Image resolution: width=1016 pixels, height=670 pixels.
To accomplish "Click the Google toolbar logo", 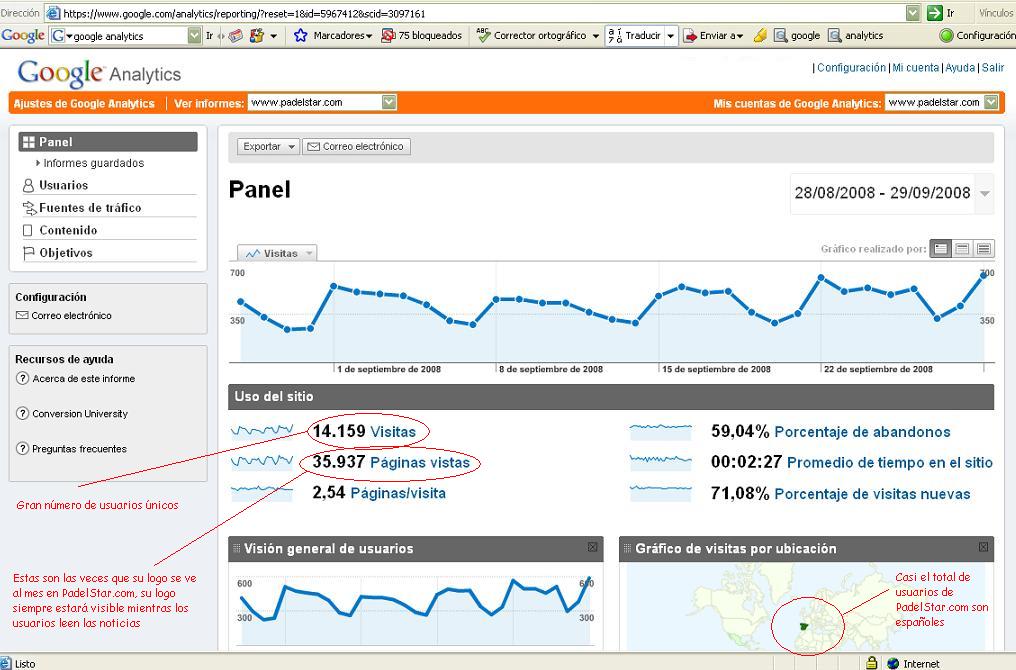I will (x=23, y=36).
